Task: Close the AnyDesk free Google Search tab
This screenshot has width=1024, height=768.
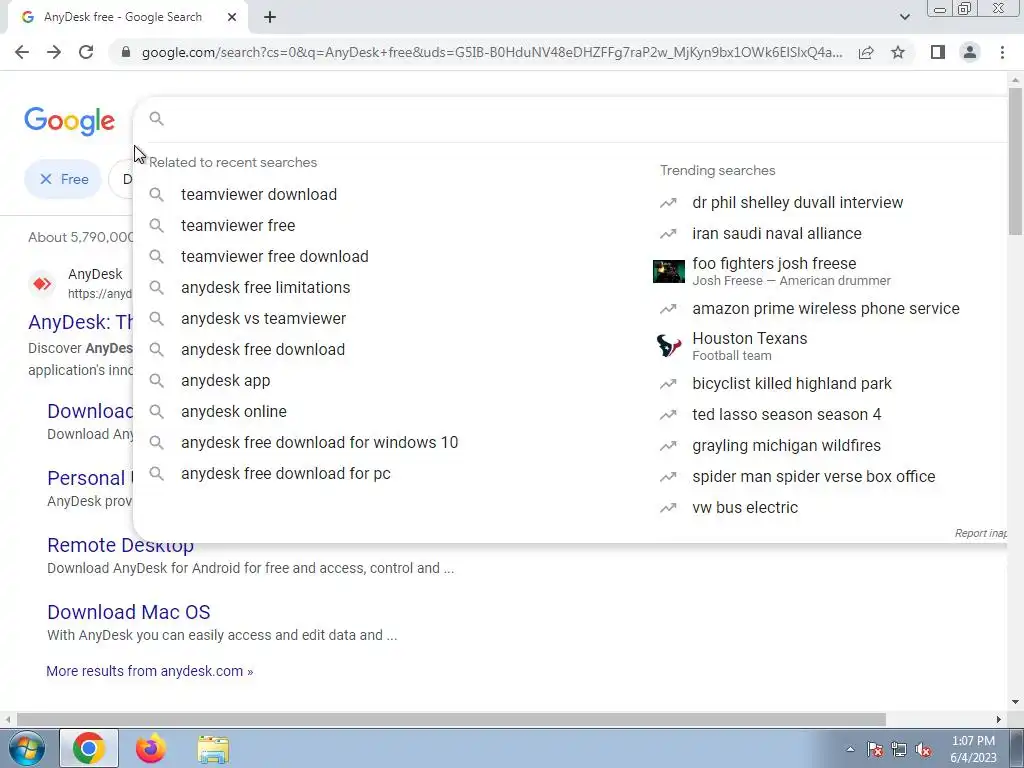Action: coord(232,17)
